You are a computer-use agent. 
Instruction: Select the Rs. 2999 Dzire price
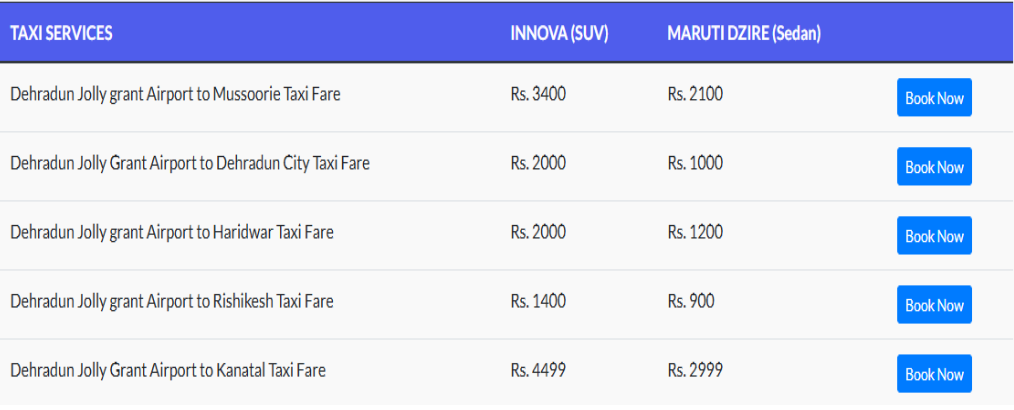695,370
